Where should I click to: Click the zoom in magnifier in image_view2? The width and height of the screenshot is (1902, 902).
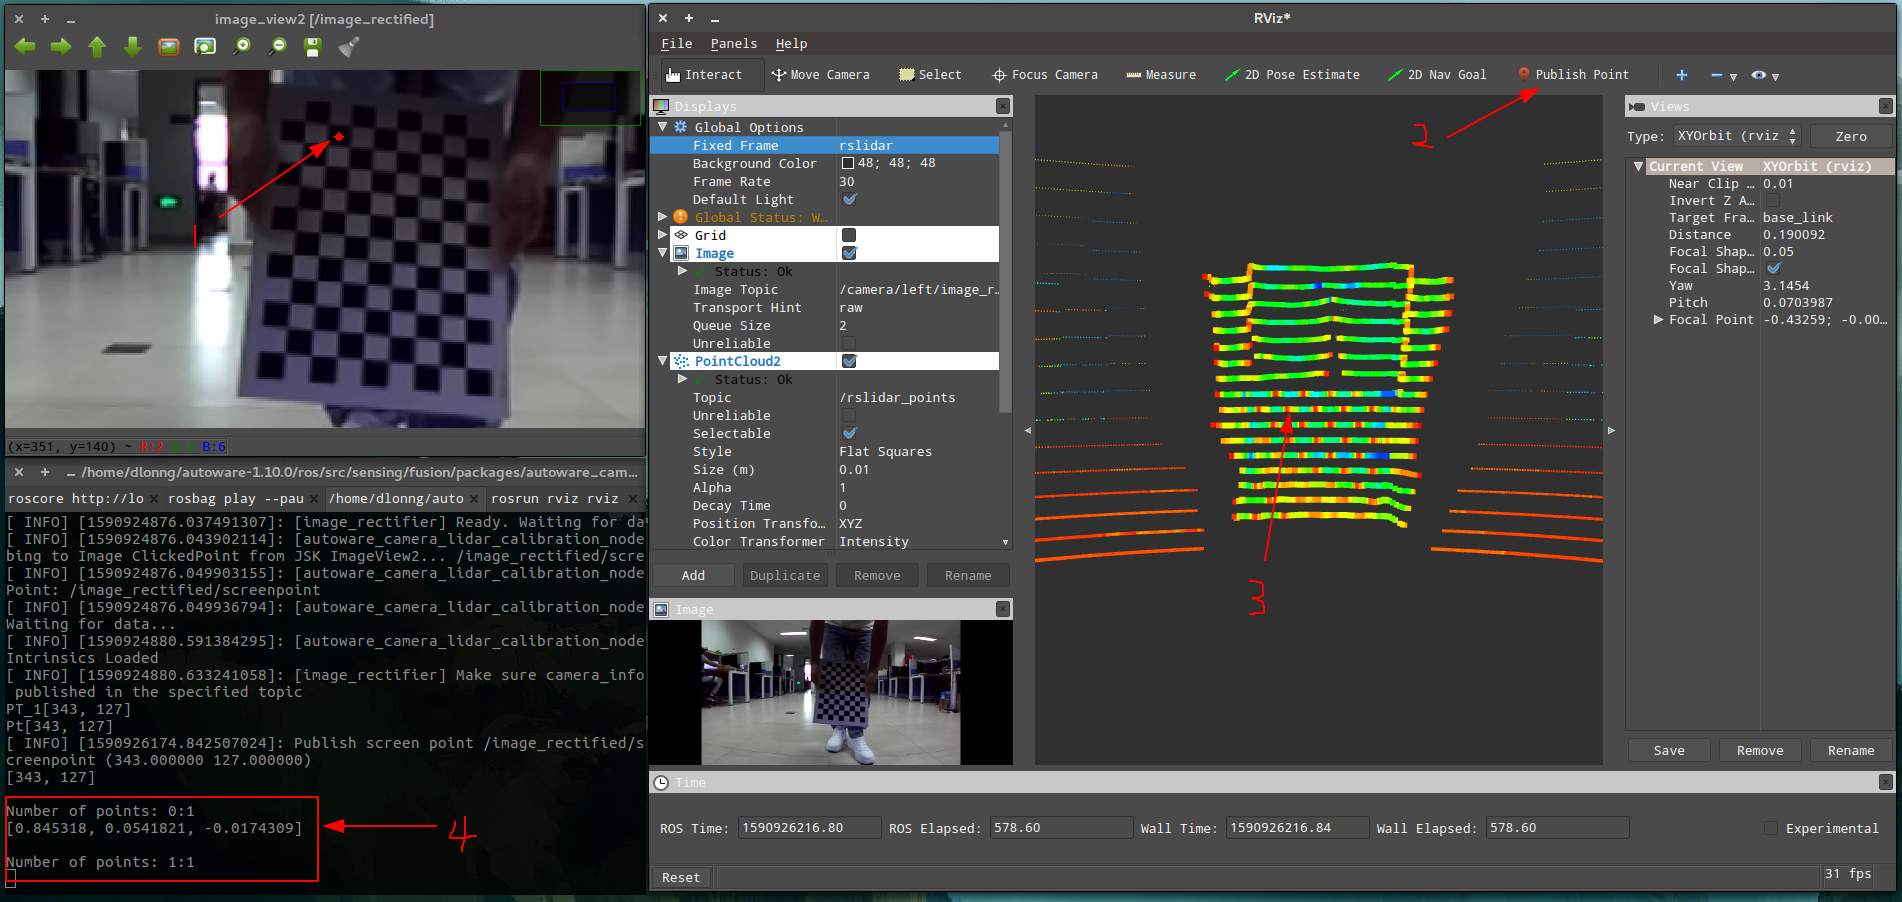coord(241,46)
